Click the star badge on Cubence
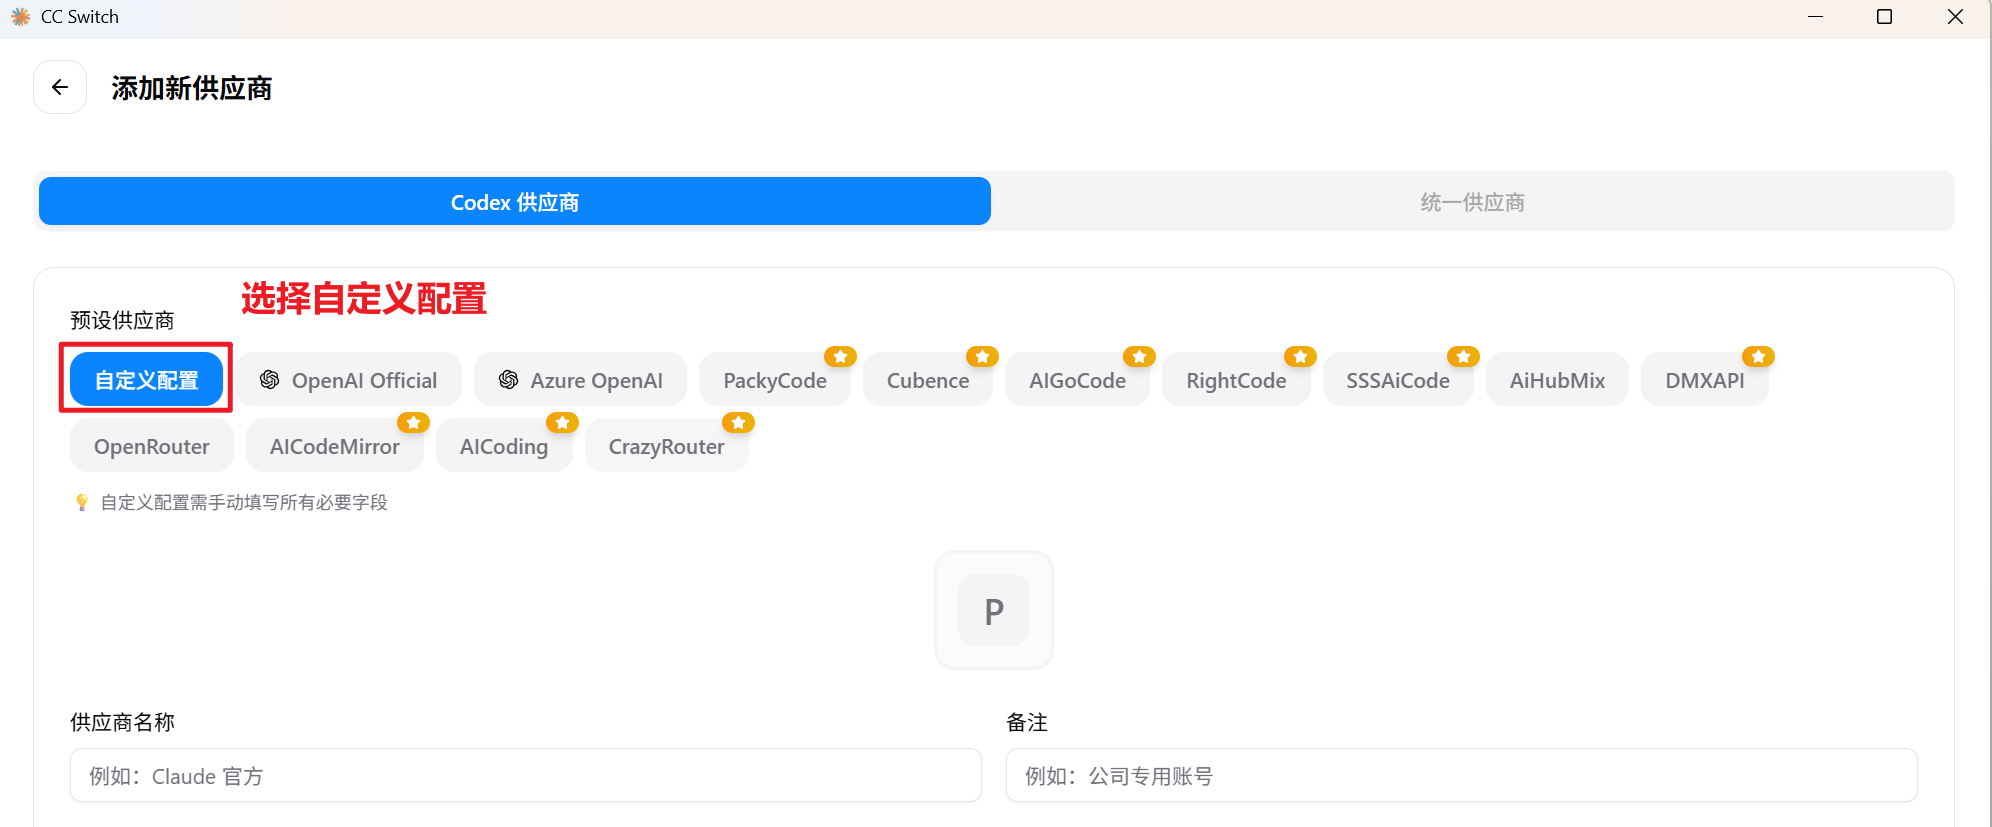Viewport: 1992px width, 827px height. click(x=982, y=356)
